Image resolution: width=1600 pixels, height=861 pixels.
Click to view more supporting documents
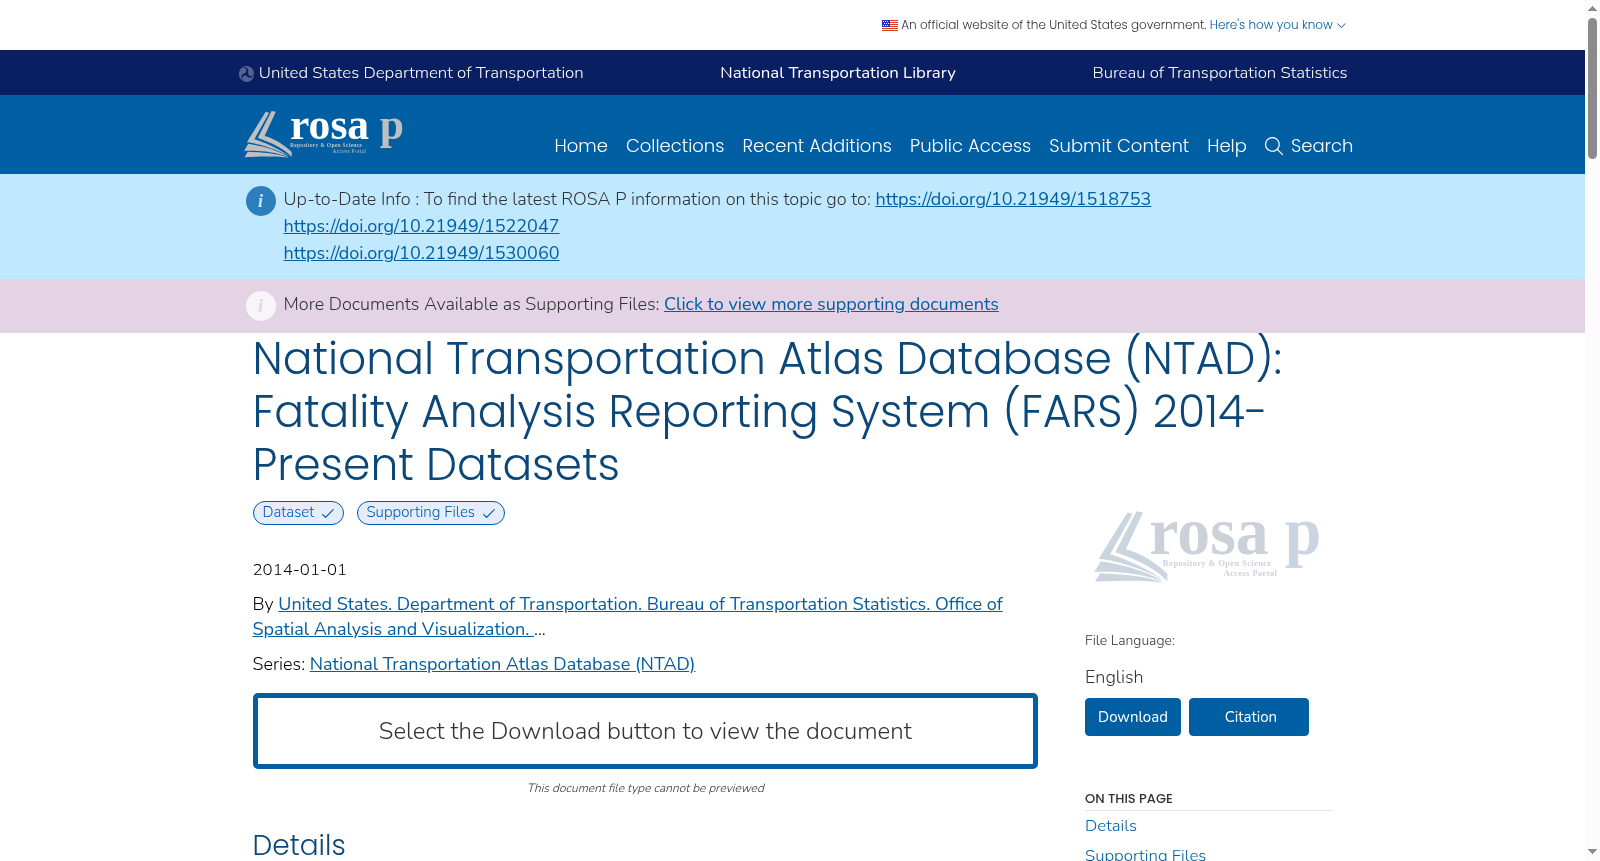click(831, 304)
